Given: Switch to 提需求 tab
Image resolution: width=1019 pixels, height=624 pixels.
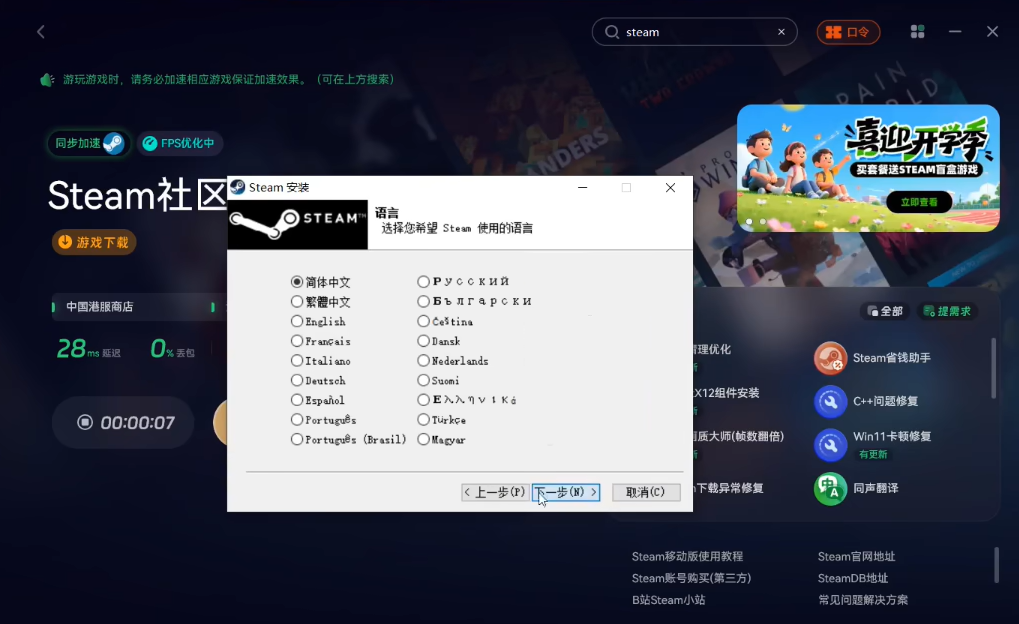Looking at the screenshot, I should tap(946, 311).
